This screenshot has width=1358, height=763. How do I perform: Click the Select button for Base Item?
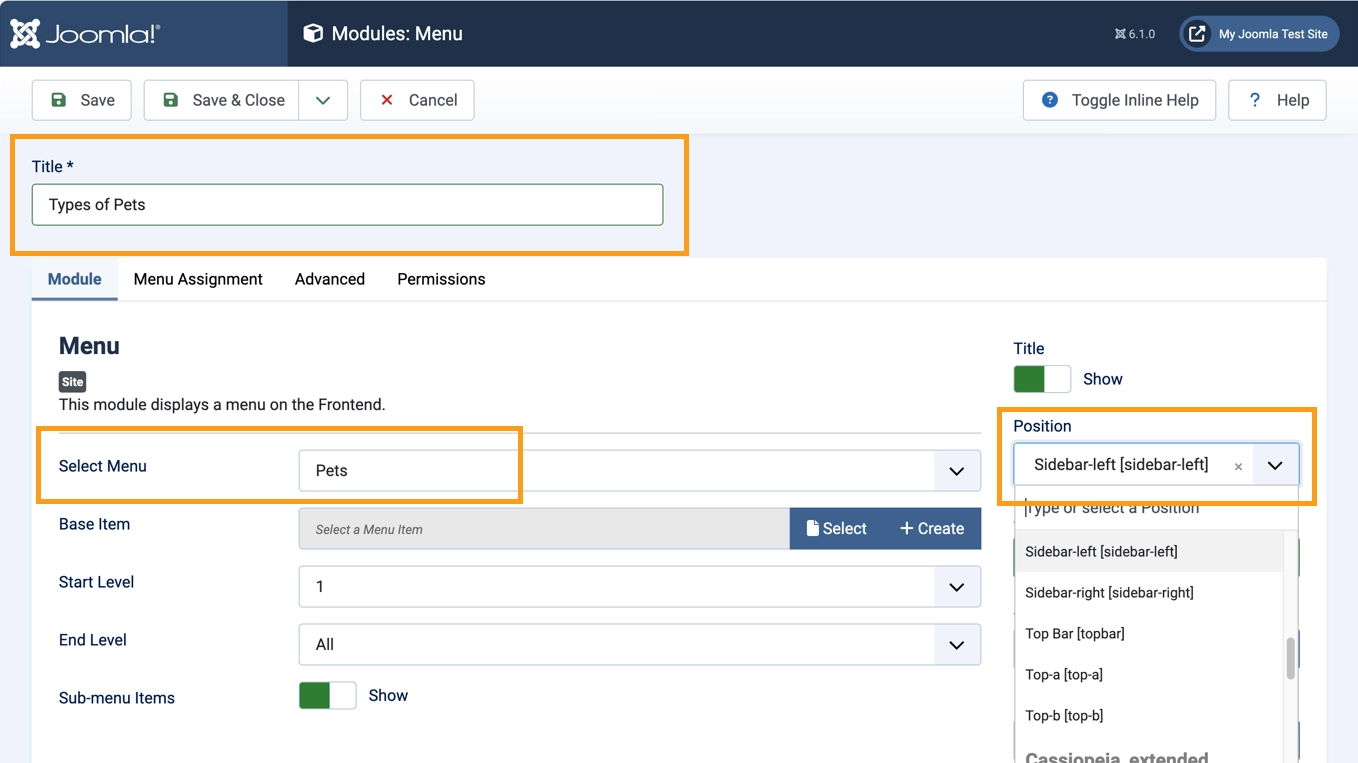coord(837,529)
